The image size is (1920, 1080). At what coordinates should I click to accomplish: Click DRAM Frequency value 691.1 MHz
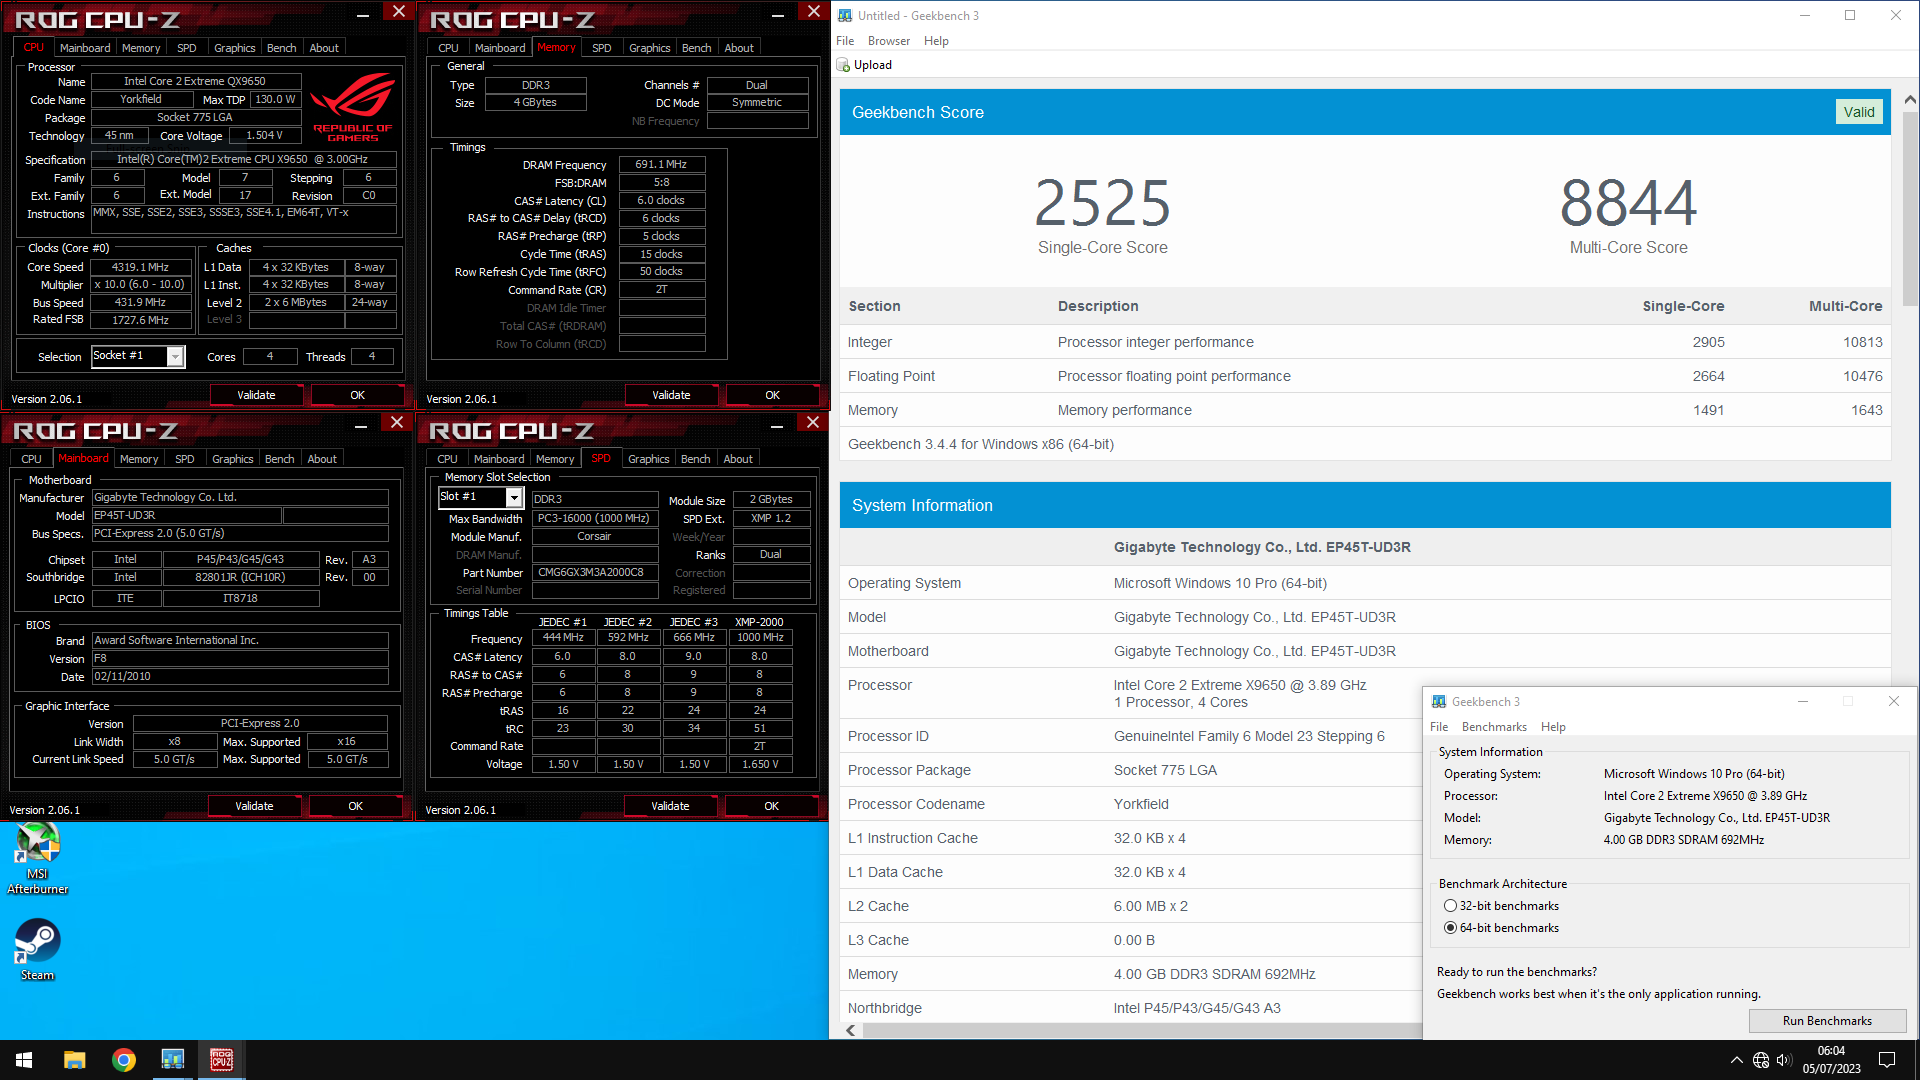click(x=661, y=164)
